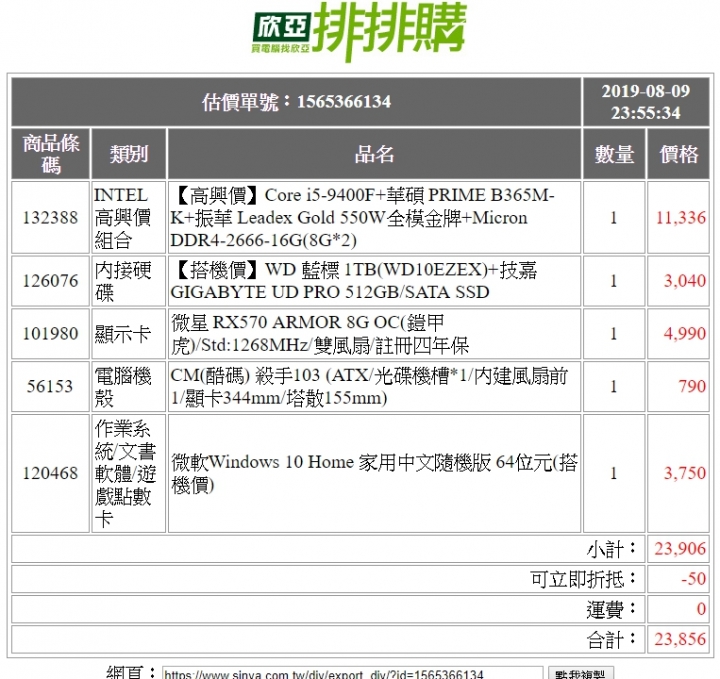
Task: Click product barcode 101980
Action: point(51,334)
